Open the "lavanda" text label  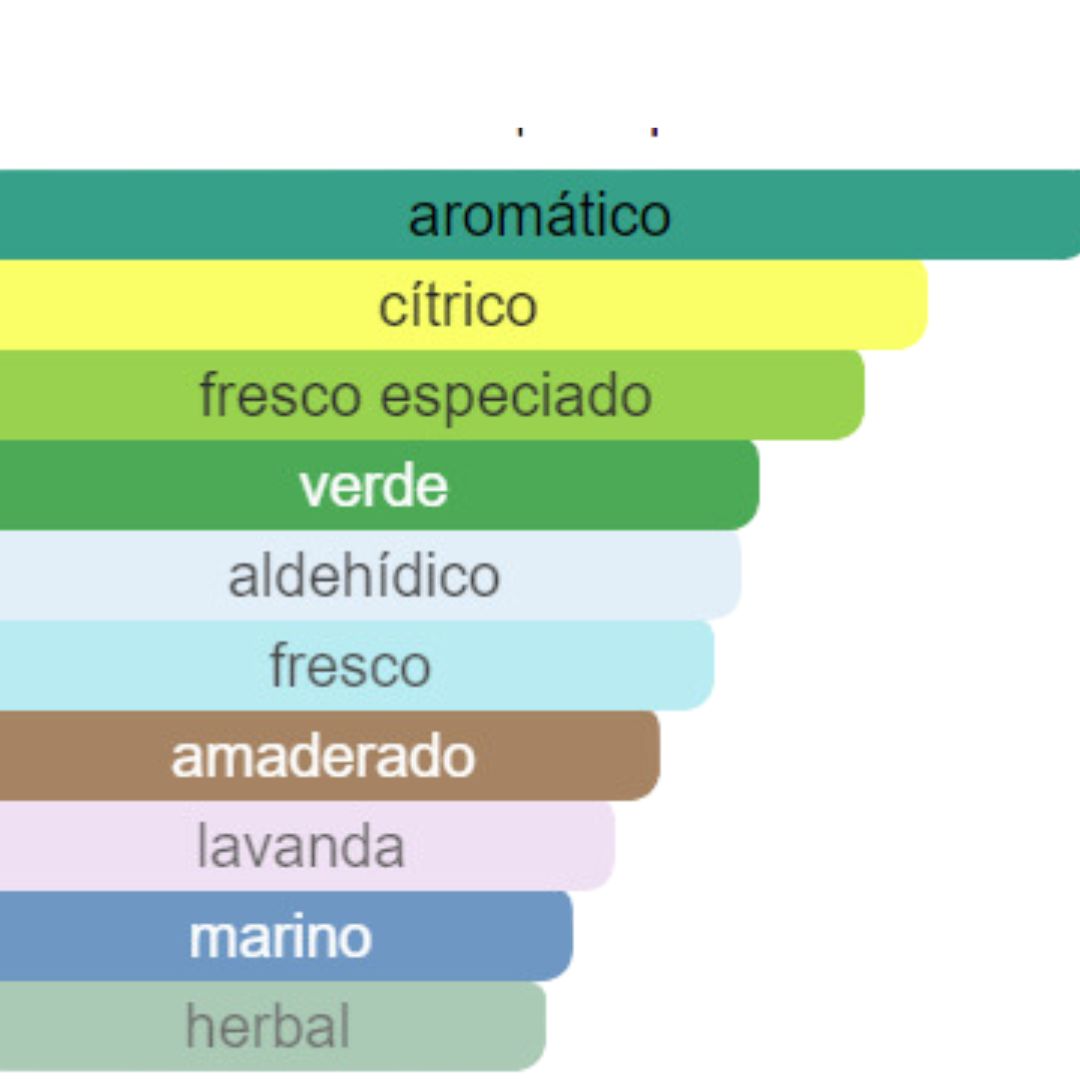coord(301,846)
